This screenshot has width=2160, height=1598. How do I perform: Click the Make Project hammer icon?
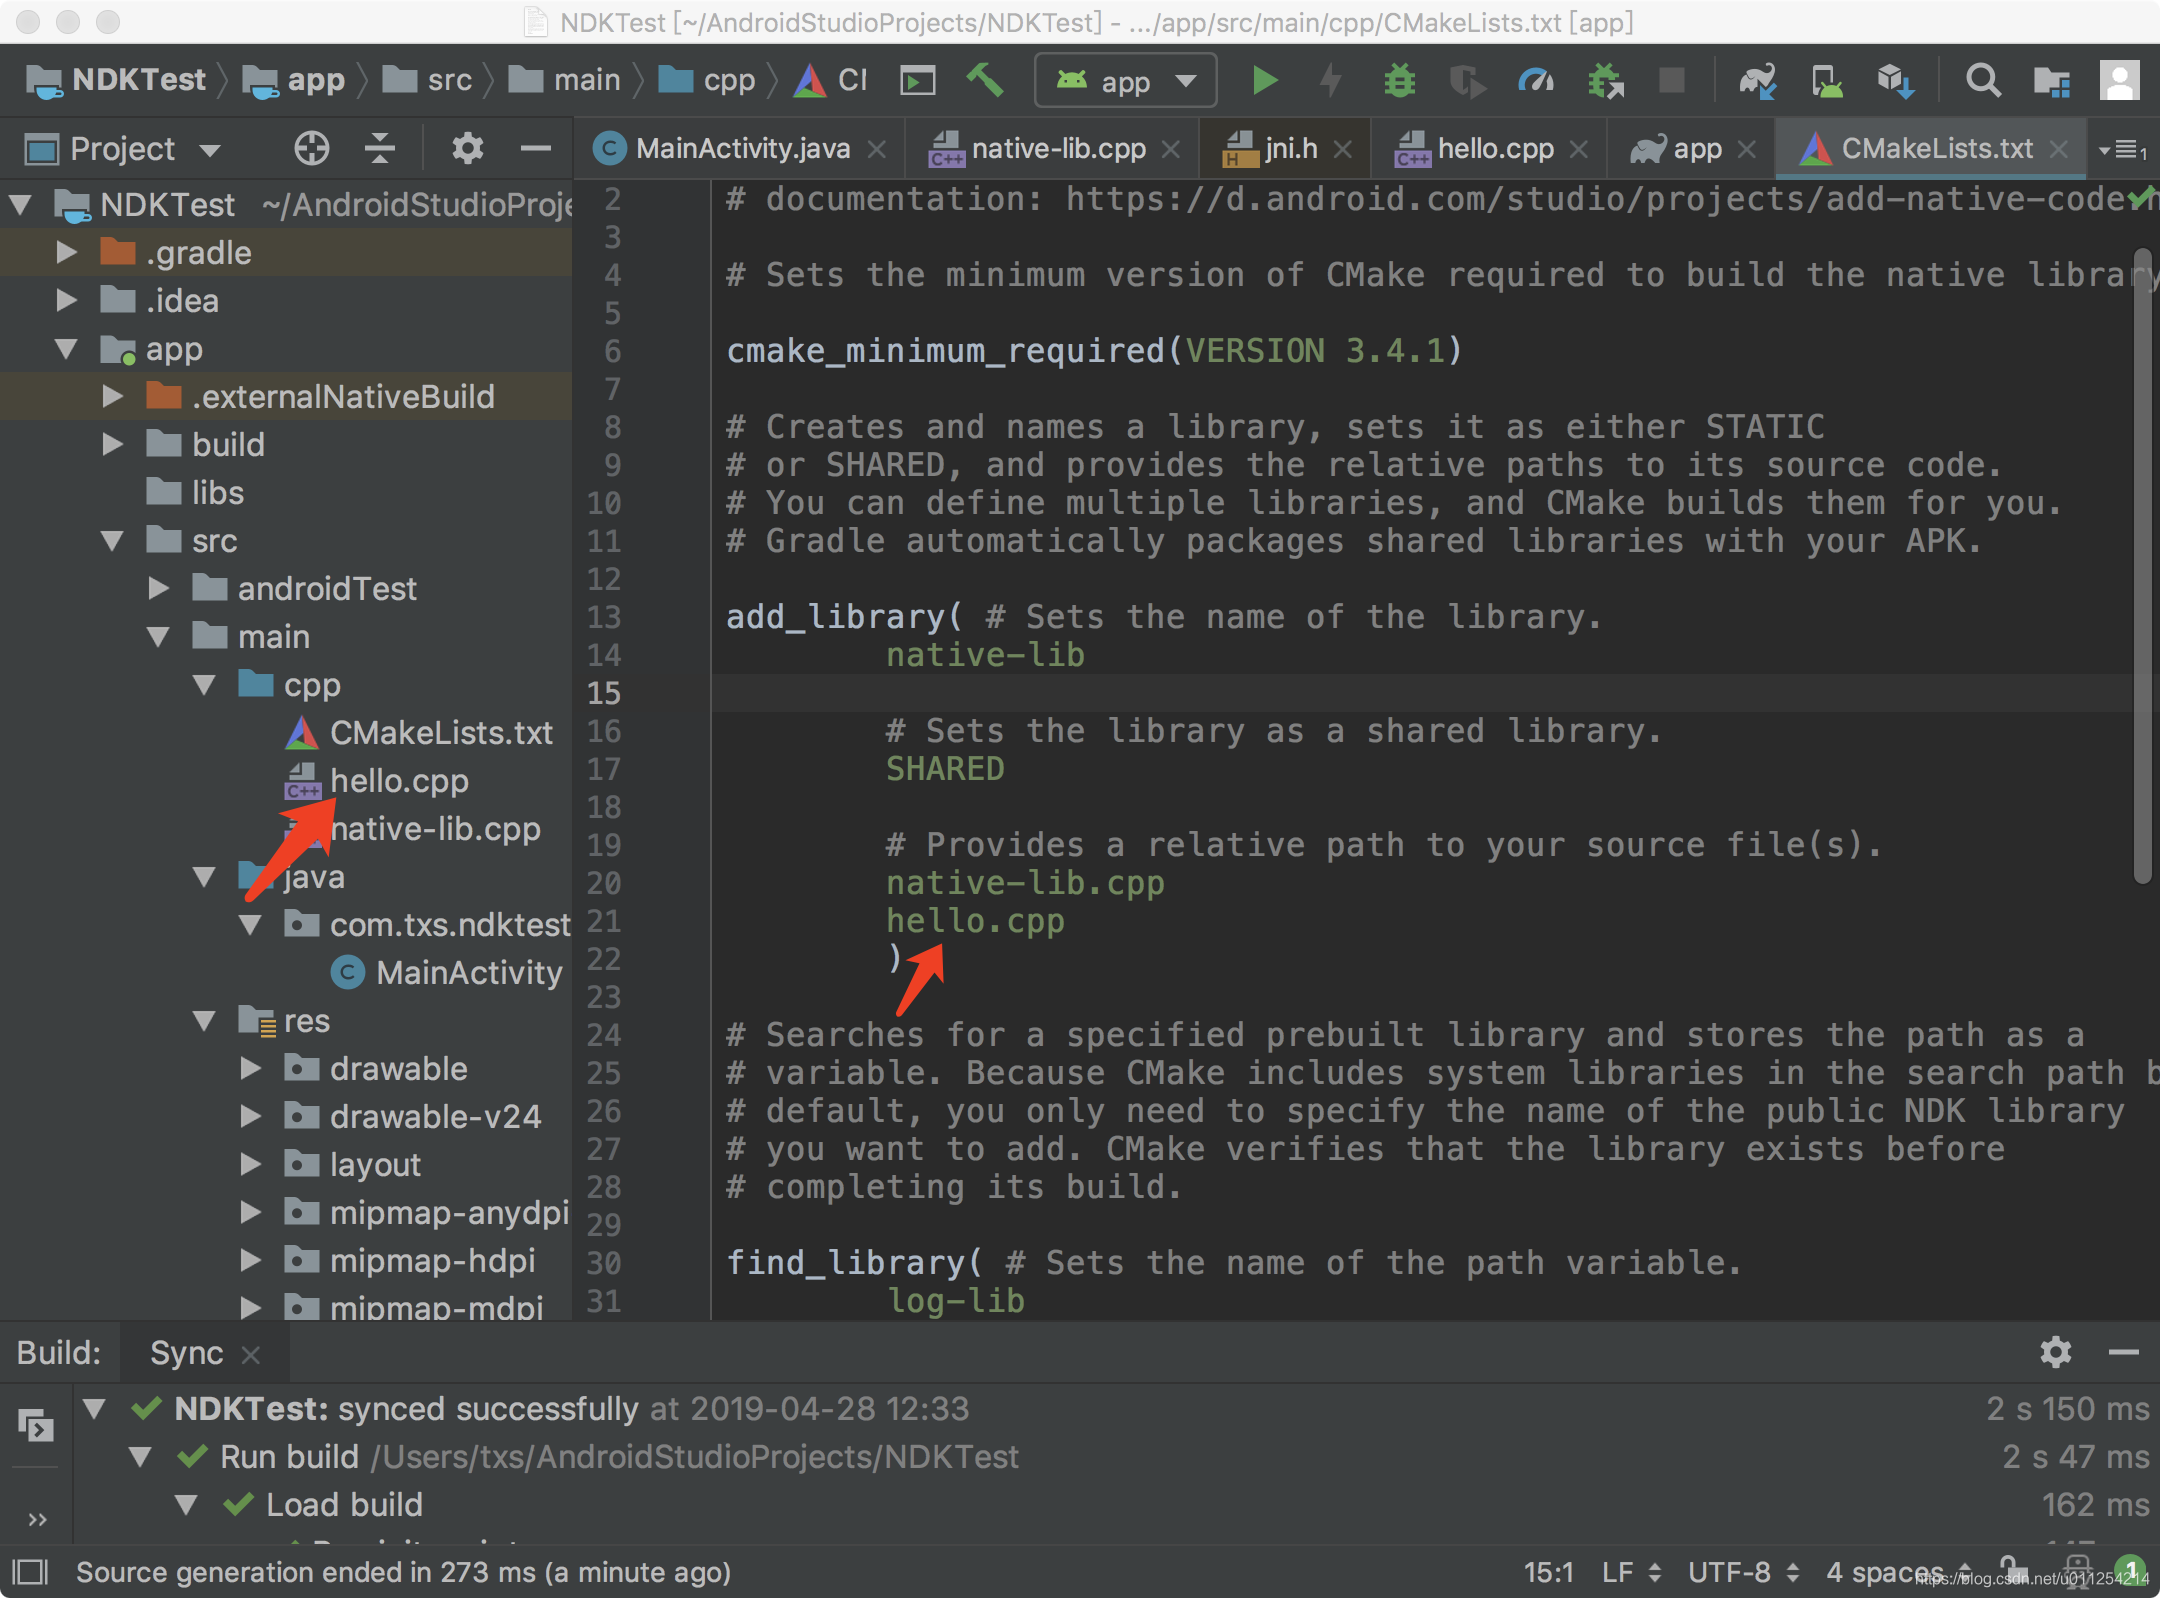pos(984,80)
